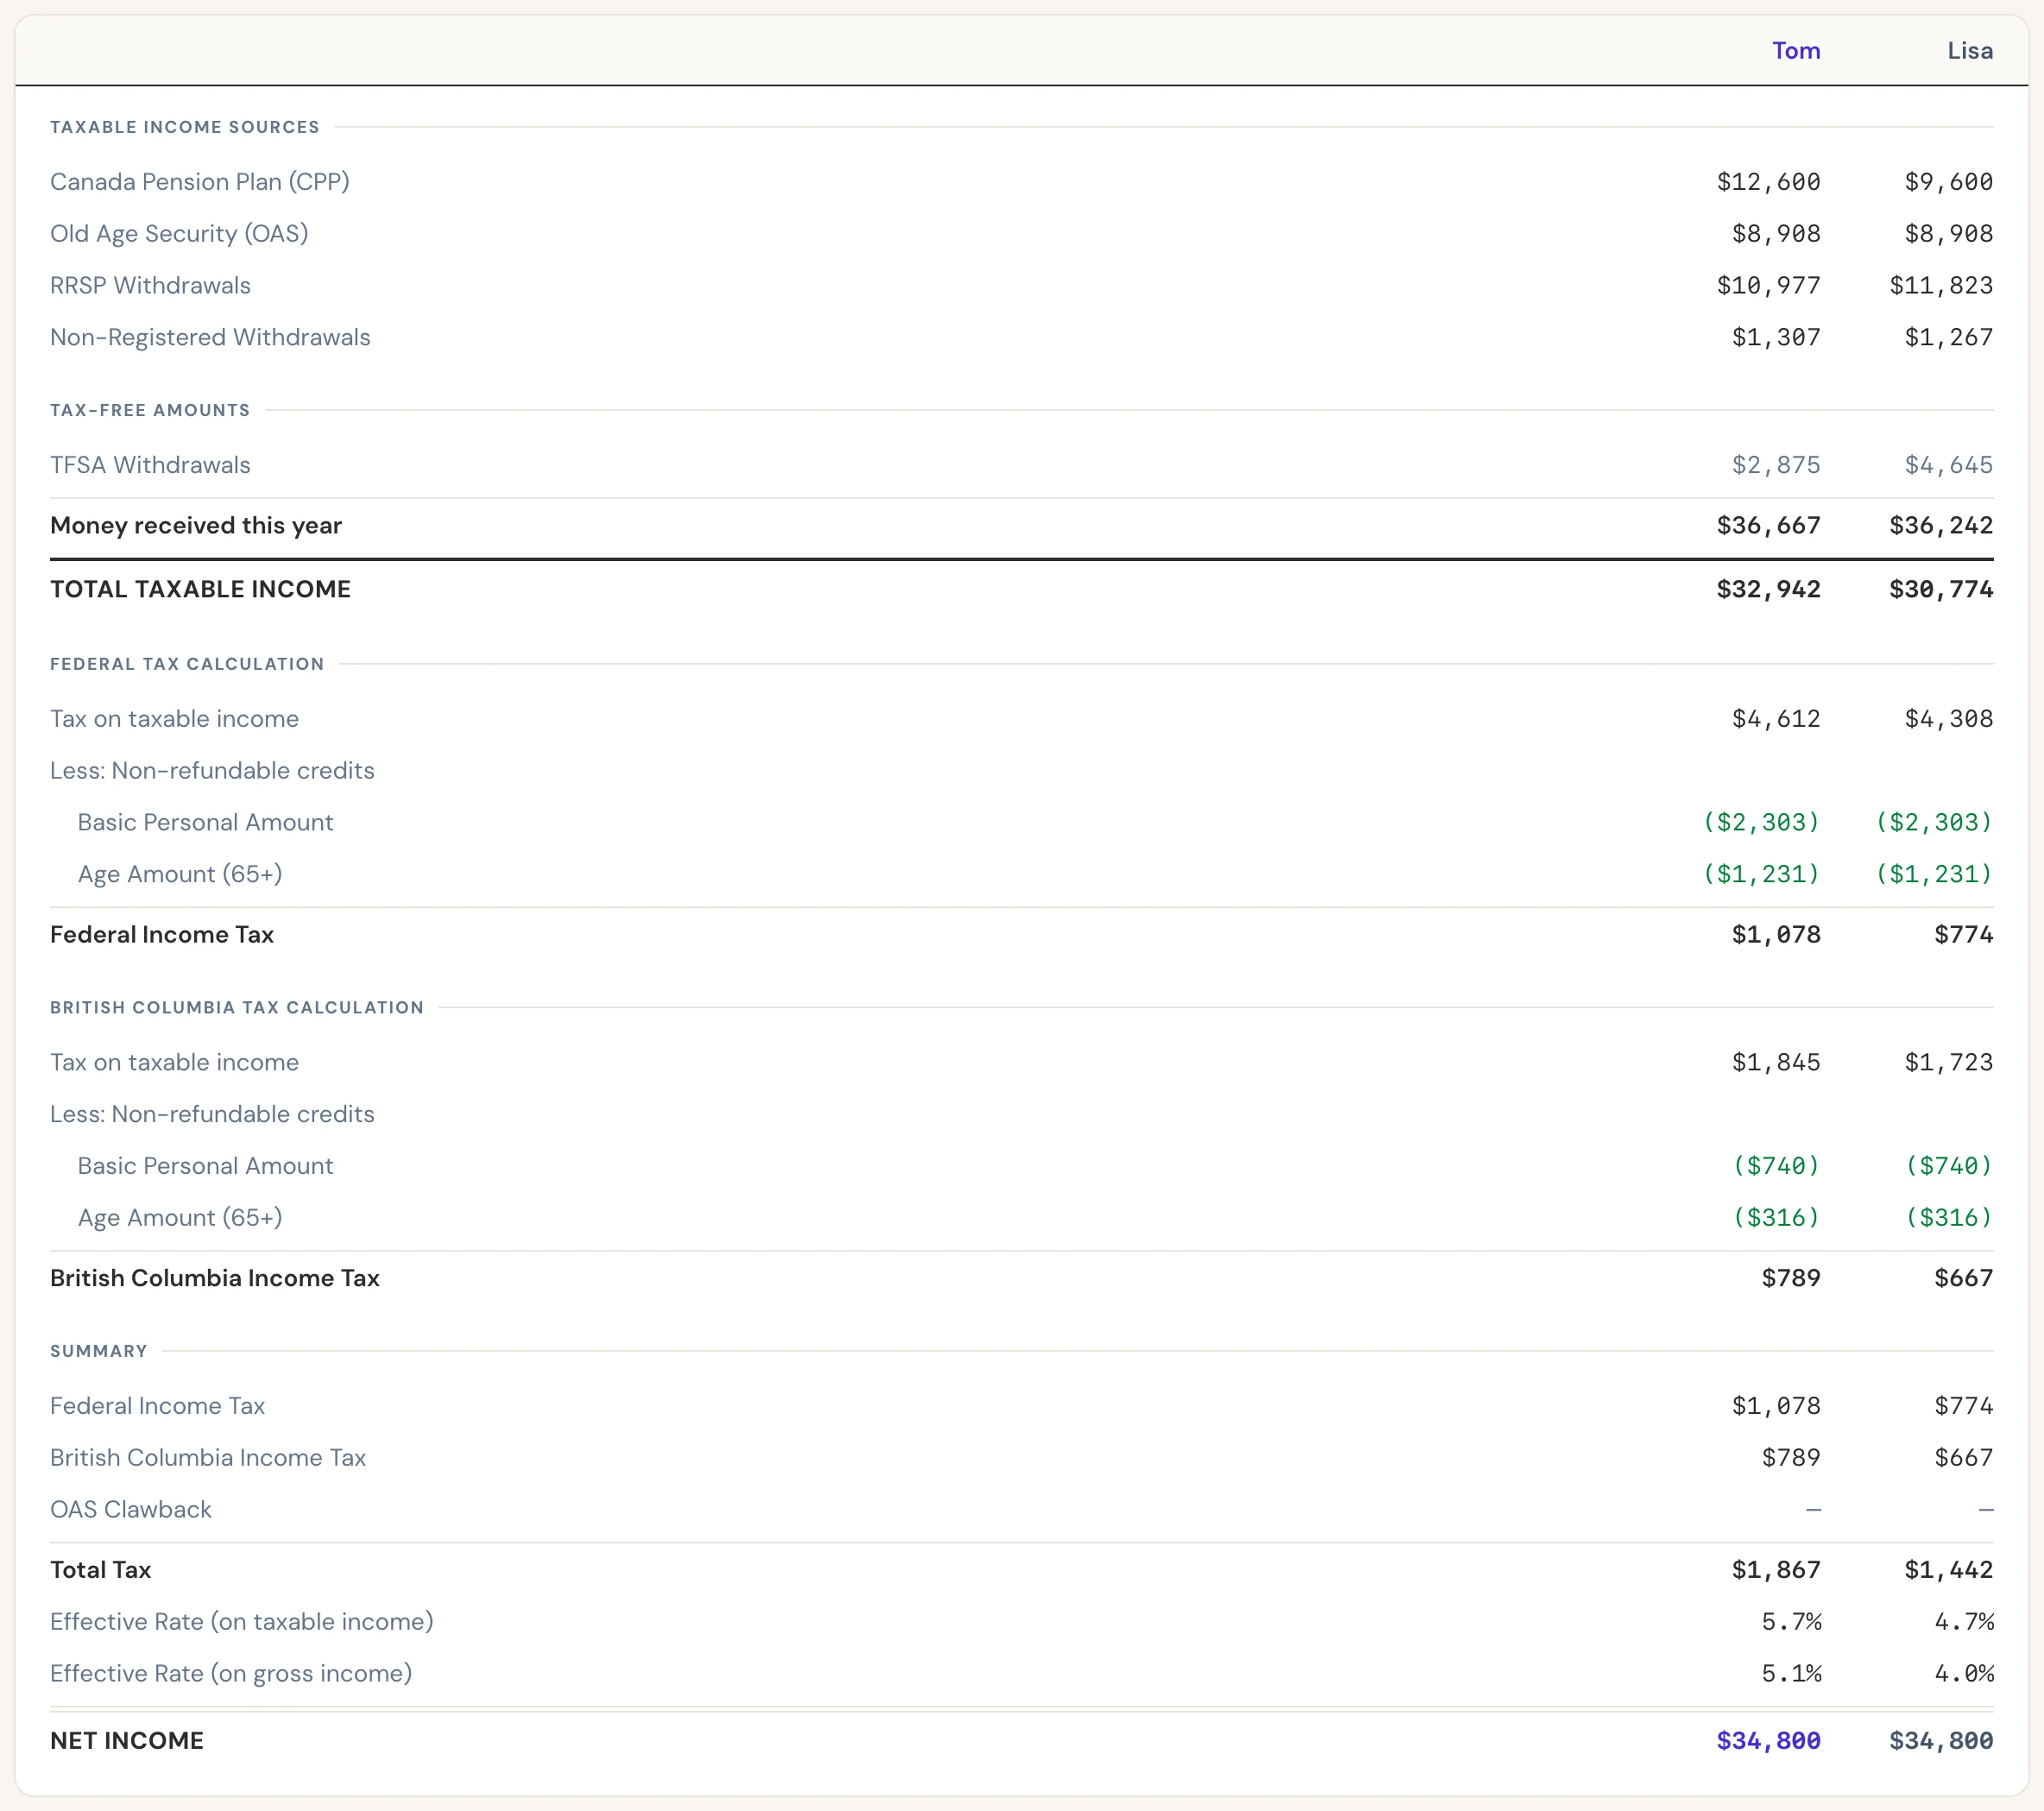2044x1811 pixels.
Task: Select the Lisa column header
Action: click(x=1969, y=51)
